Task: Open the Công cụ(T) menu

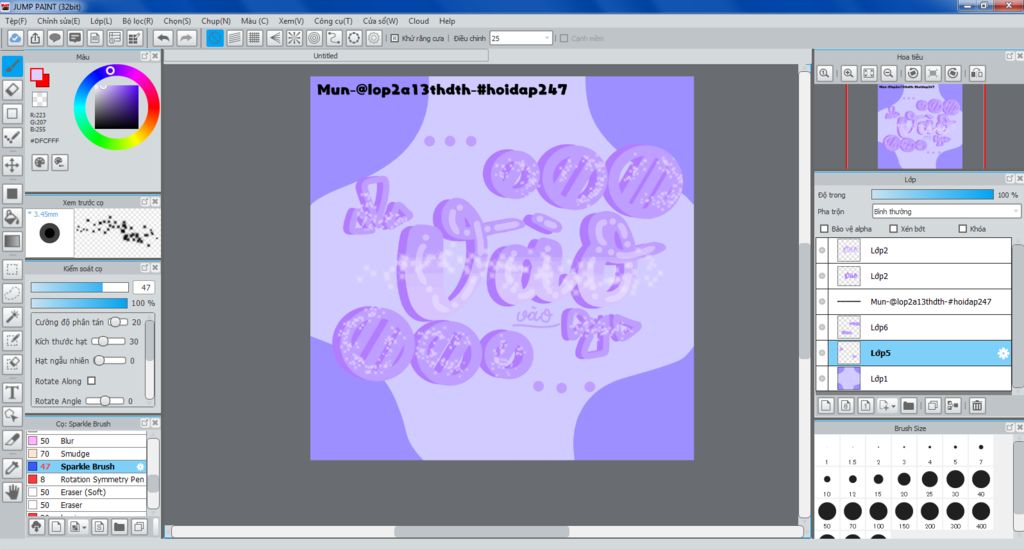Action: click(332, 21)
